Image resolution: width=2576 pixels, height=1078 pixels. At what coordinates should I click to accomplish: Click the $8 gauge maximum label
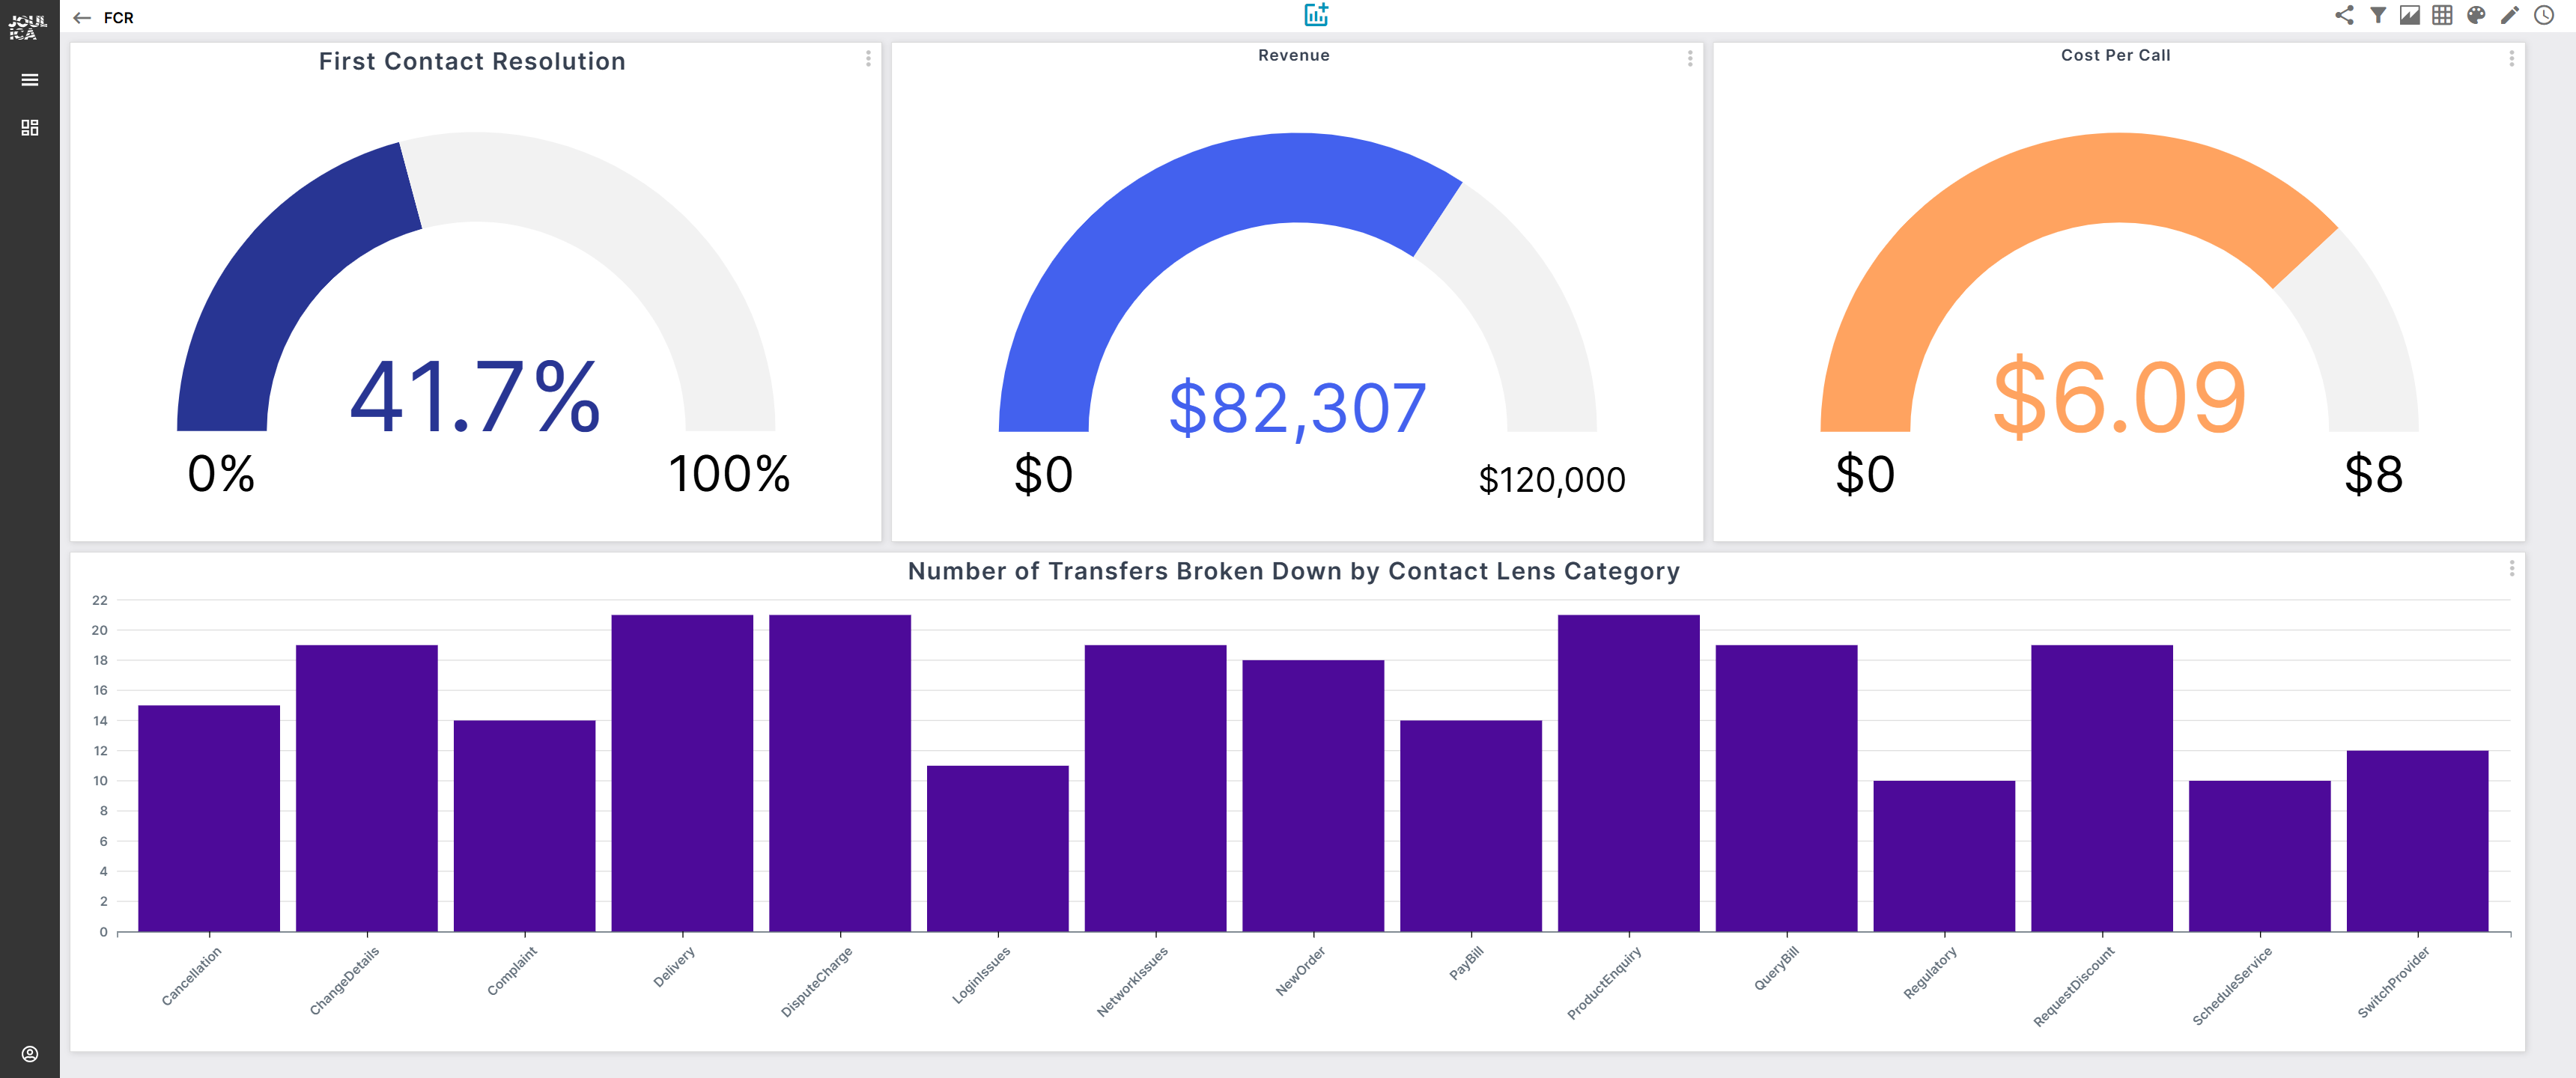click(2374, 474)
